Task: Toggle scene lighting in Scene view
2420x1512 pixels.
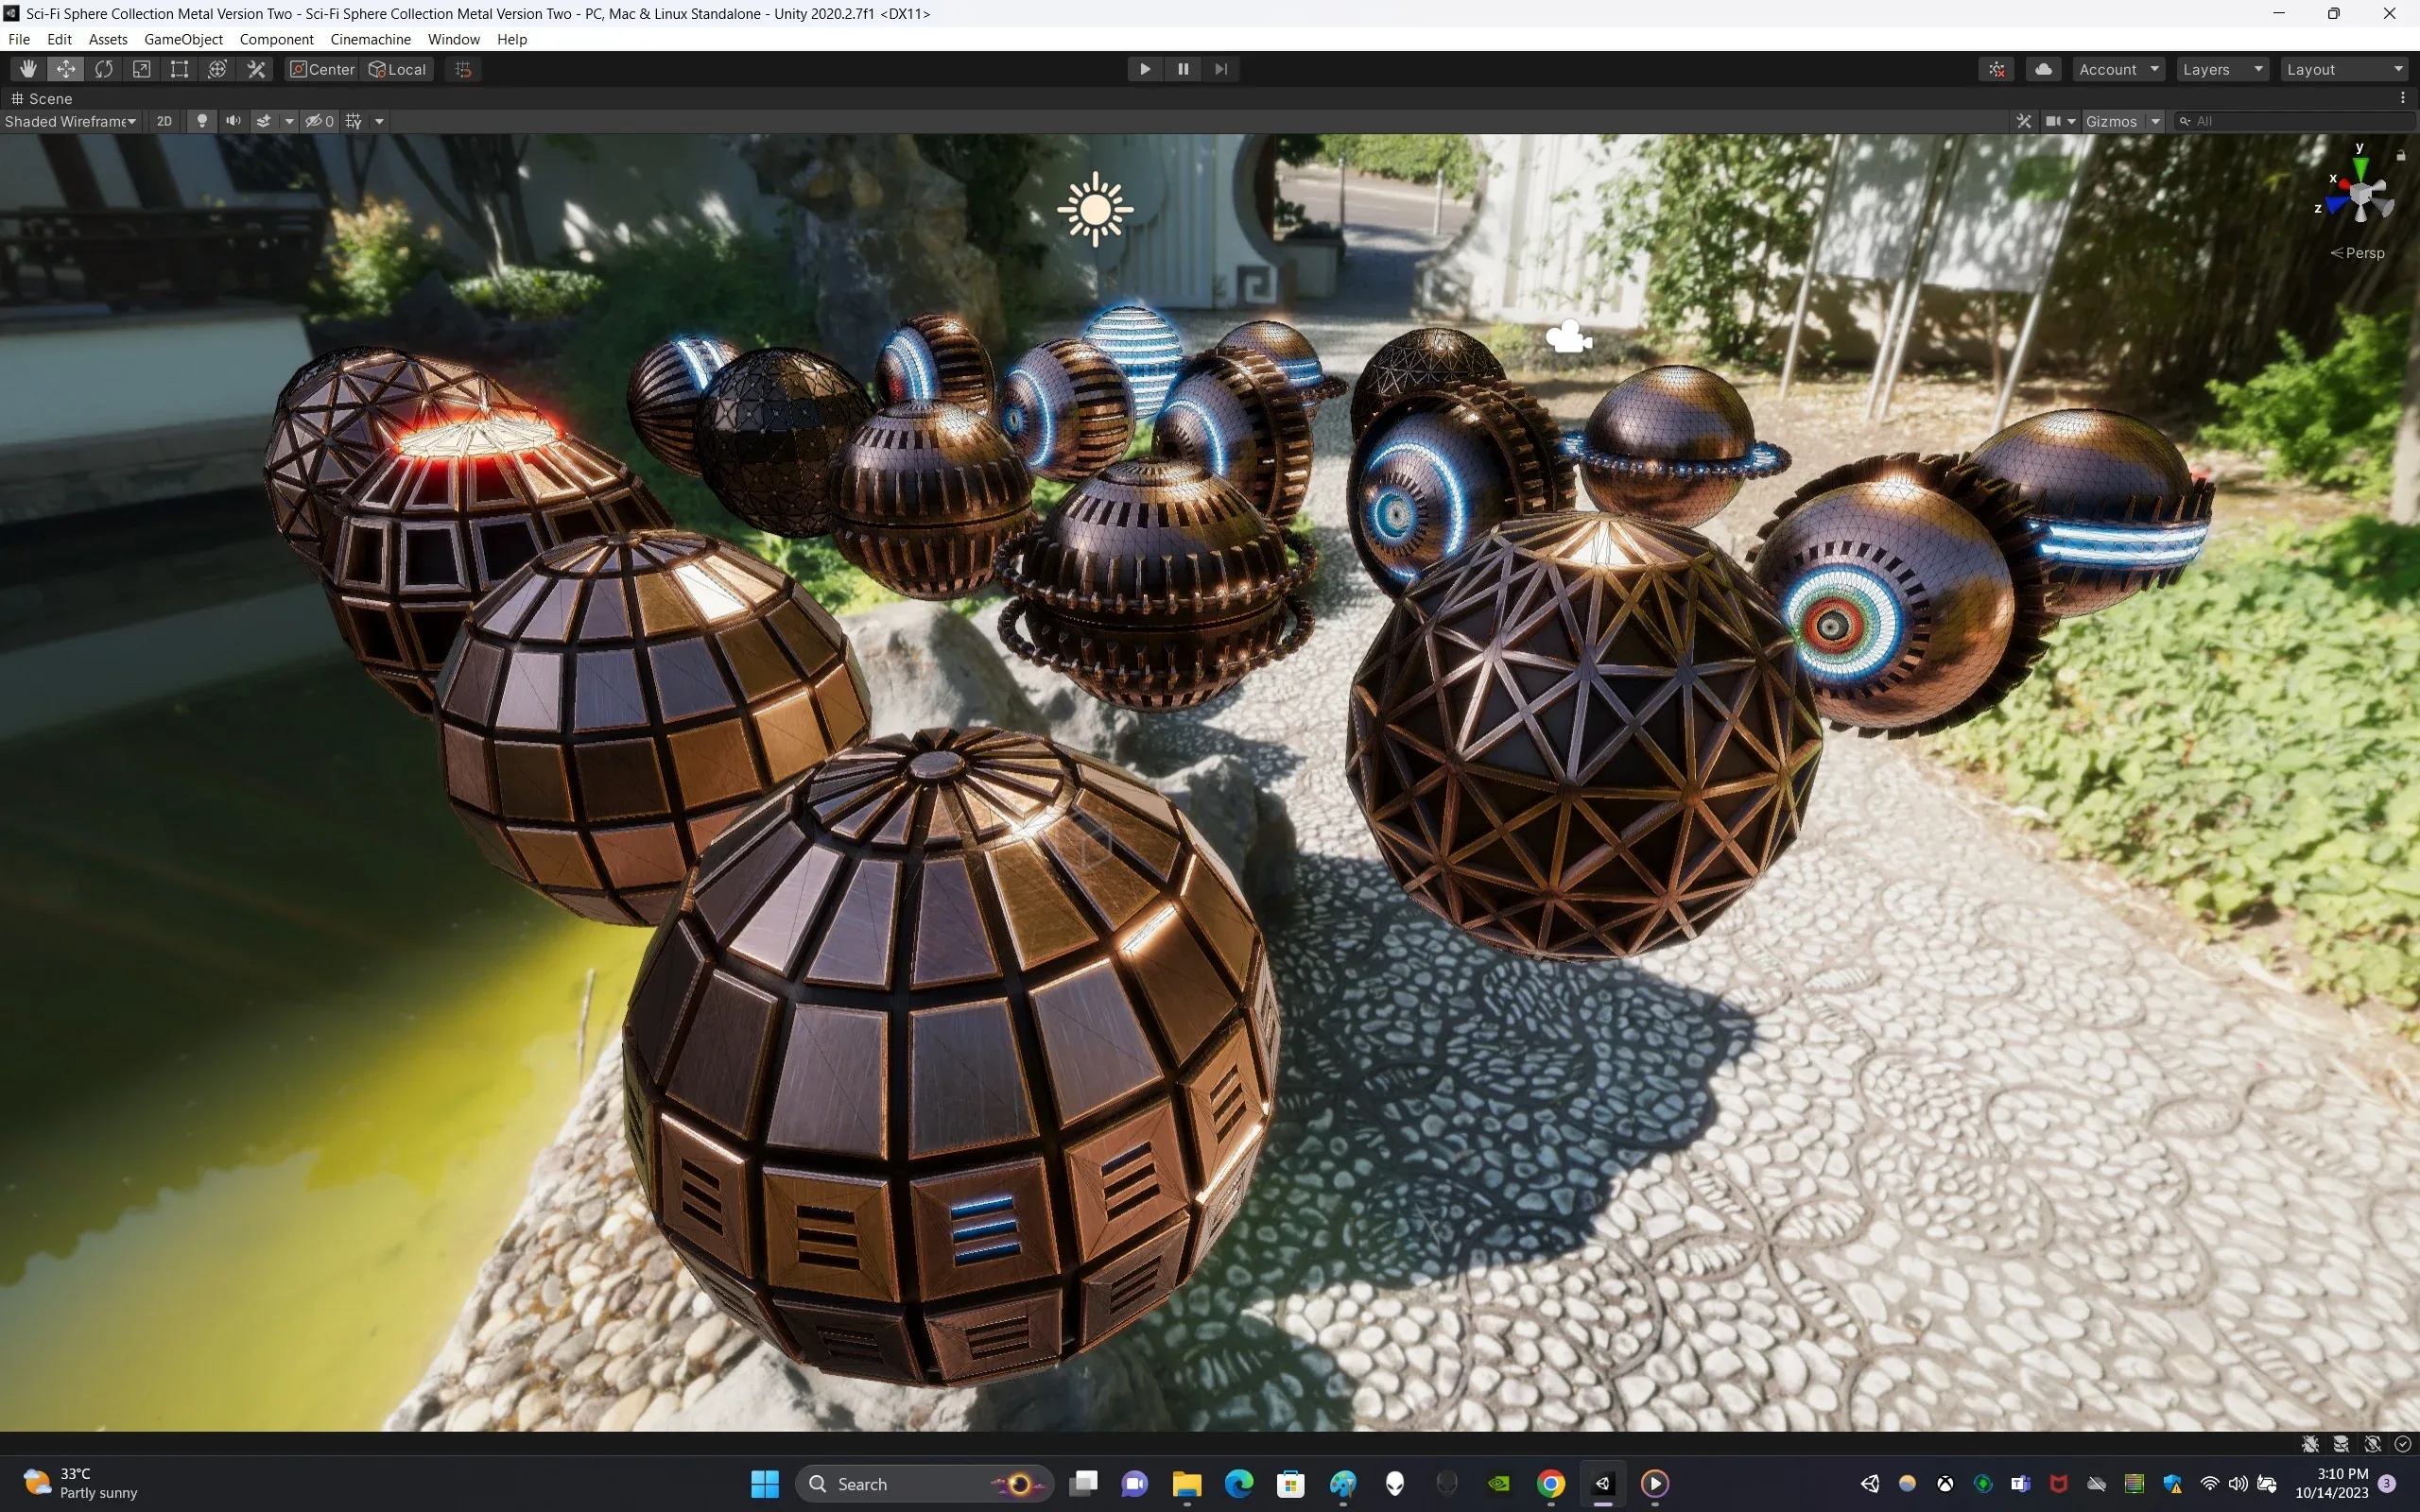Action: pyautogui.click(x=202, y=121)
